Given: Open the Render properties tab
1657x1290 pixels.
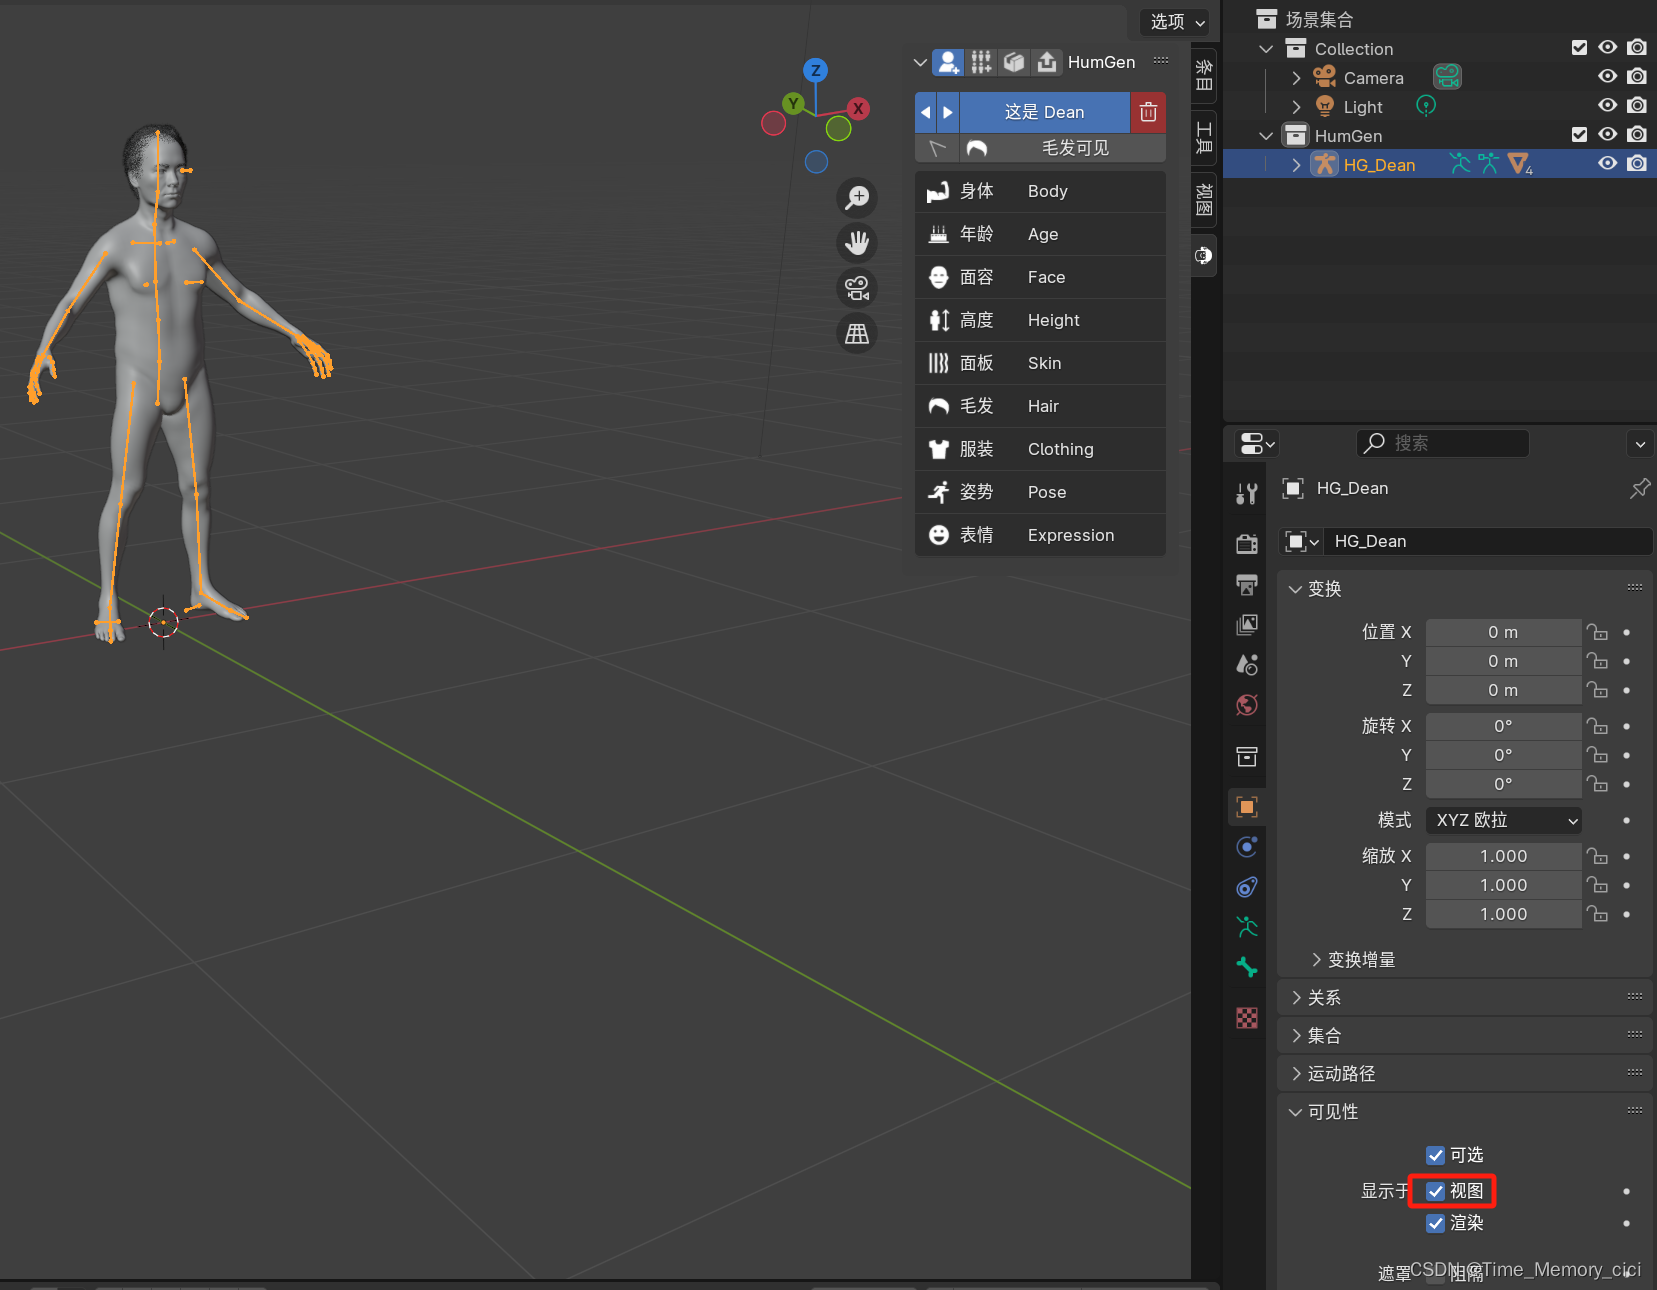Looking at the screenshot, I should pyautogui.click(x=1247, y=543).
